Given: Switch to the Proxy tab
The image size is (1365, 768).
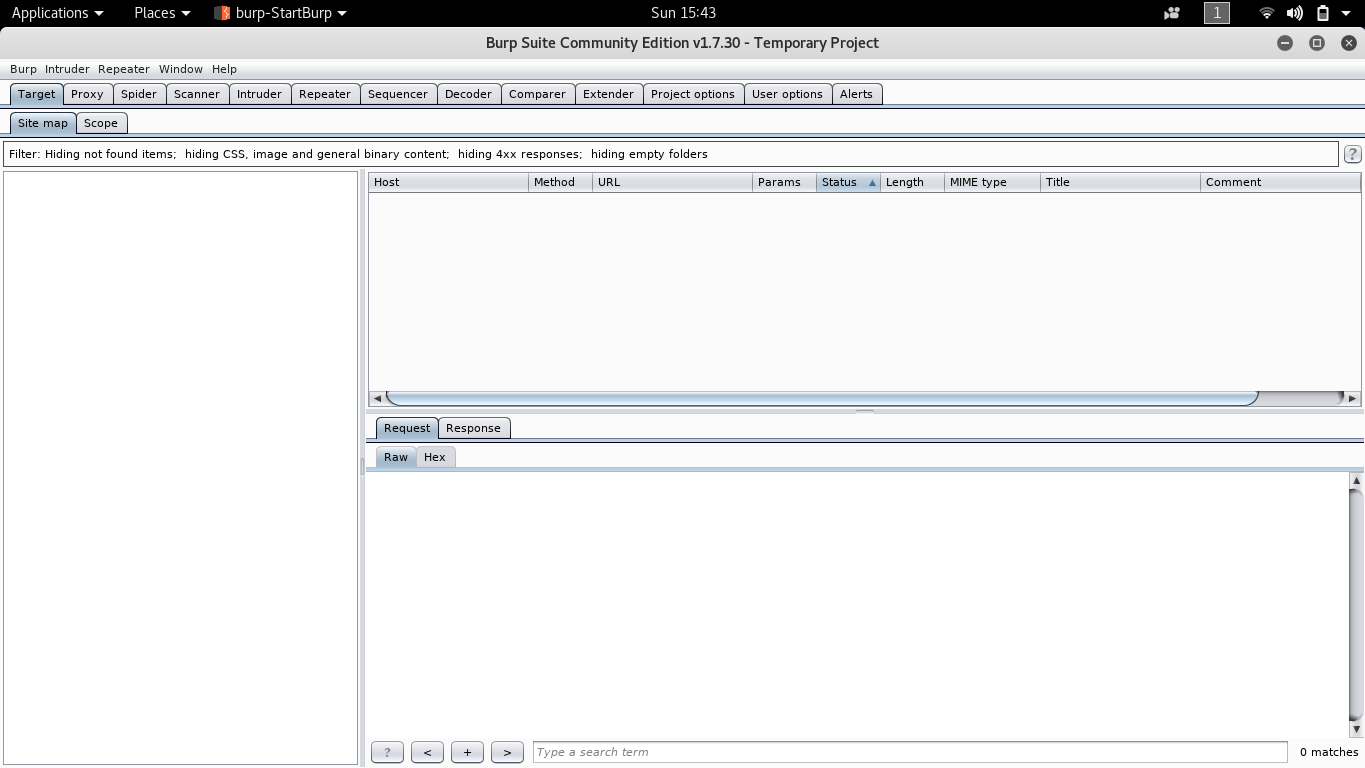Looking at the screenshot, I should click(87, 94).
